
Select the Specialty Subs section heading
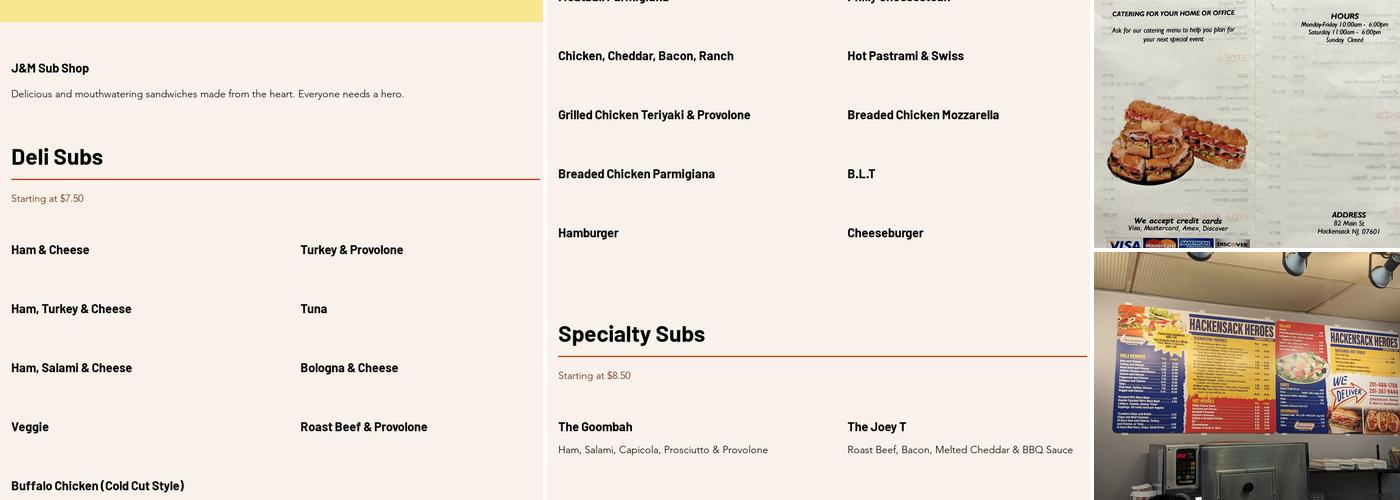(x=631, y=334)
